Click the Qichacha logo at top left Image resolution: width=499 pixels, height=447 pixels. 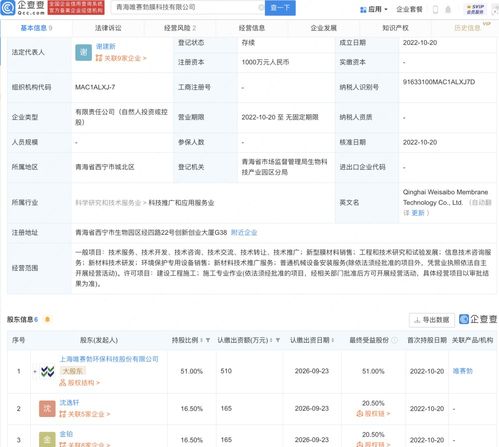[23, 8]
